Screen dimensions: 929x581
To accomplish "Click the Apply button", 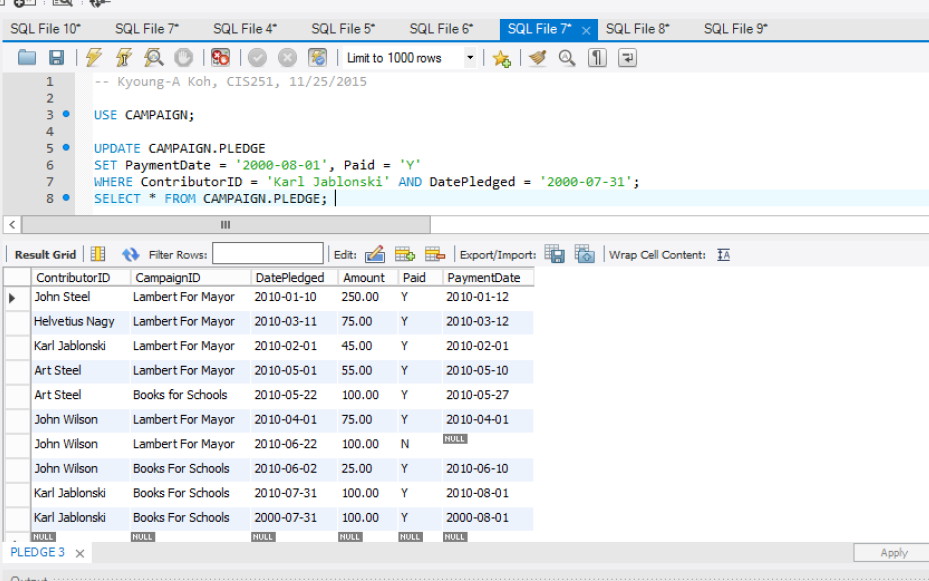I will click(x=893, y=553).
